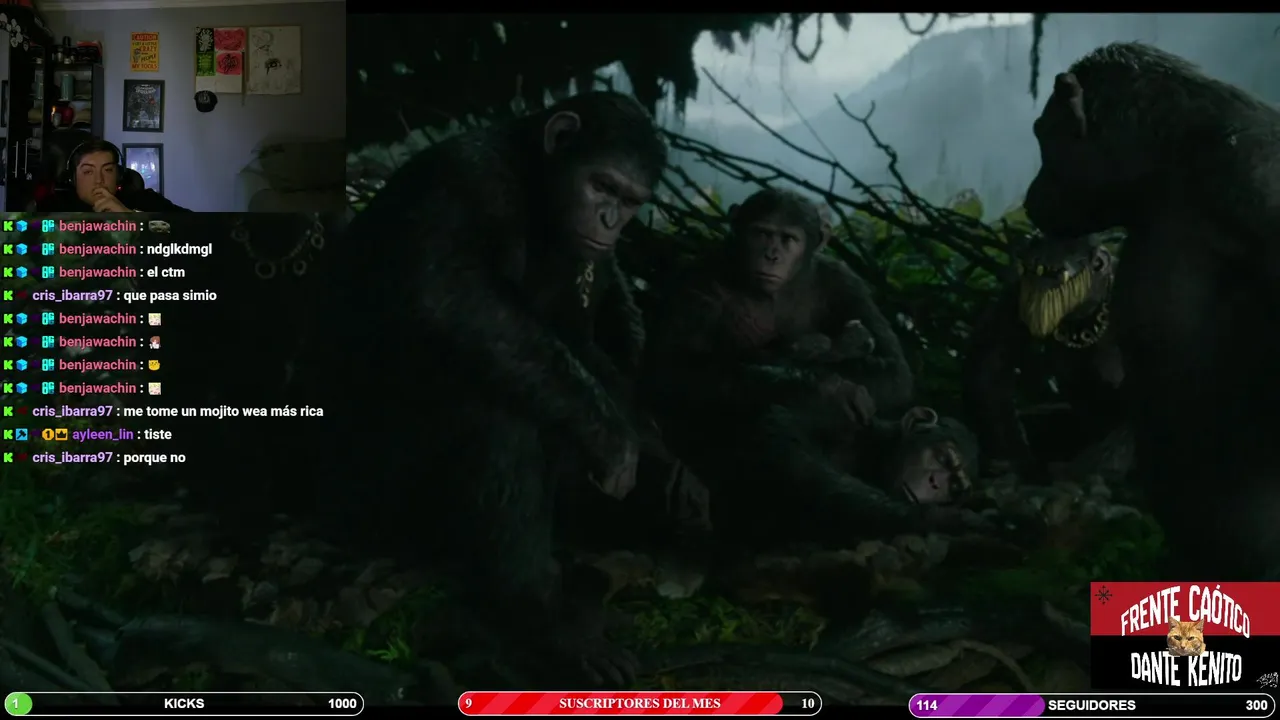Viewport: 1280px width, 720px height.
Task: Click the yellow cat emote in chat
Action: click(154, 365)
